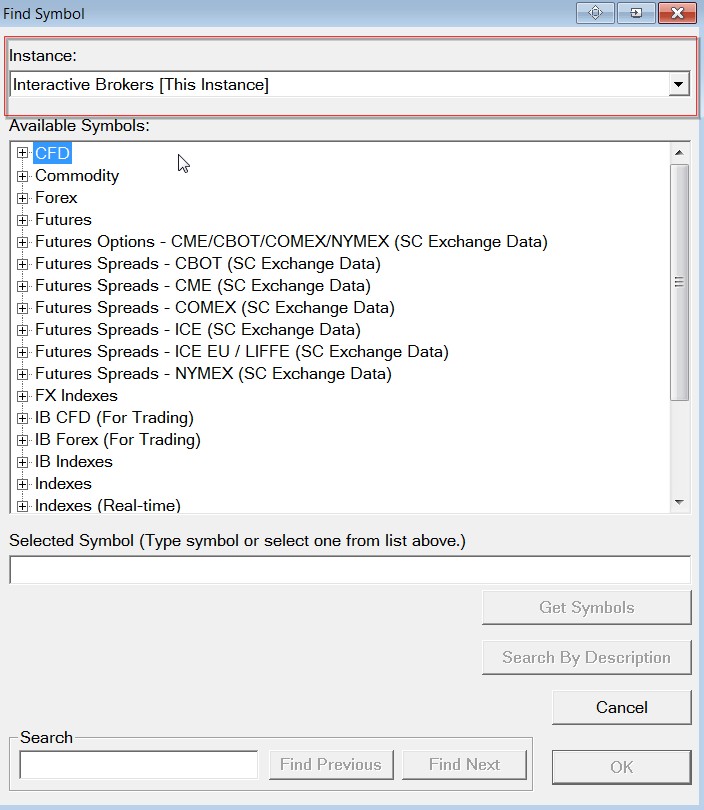Expand Futures Spreads - CBOT node
Image resolution: width=704 pixels, height=810 pixels.
(22, 264)
